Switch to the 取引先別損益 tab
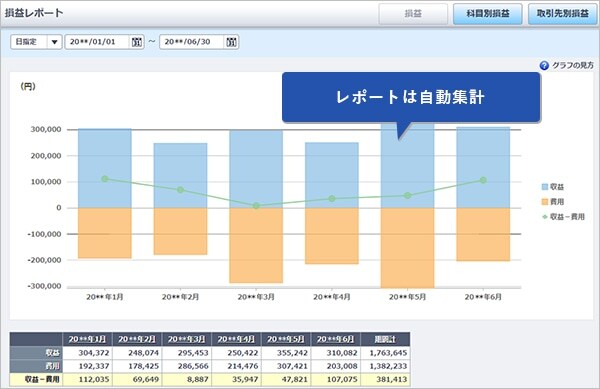The height and width of the screenshot is (389, 600). (562, 14)
